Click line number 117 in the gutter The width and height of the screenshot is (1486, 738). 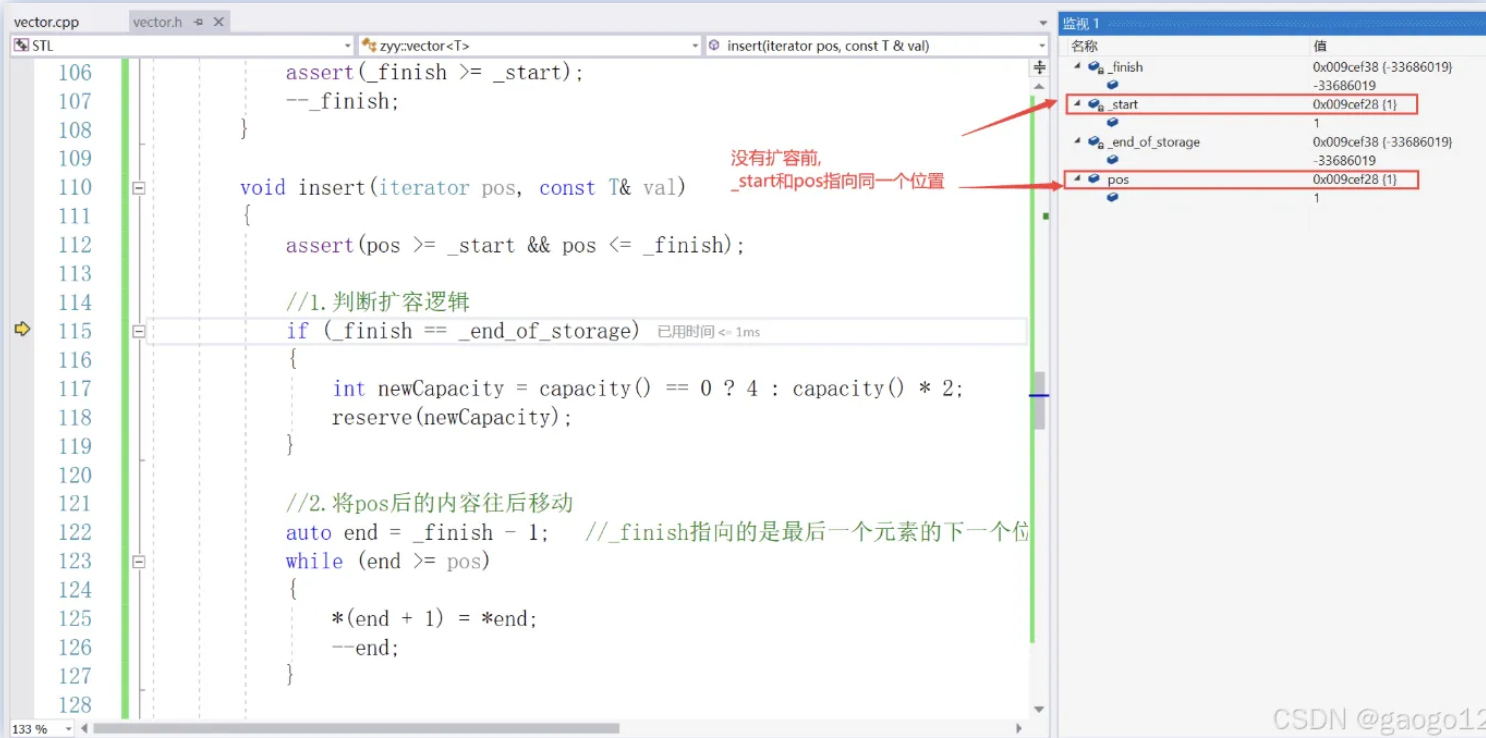(x=73, y=389)
